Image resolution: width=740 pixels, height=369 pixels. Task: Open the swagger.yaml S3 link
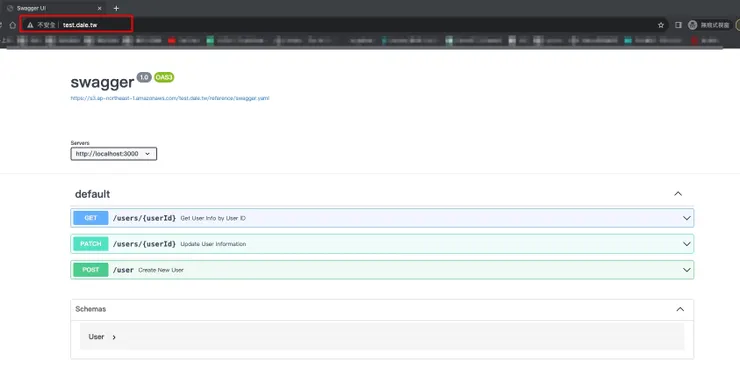pyautogui.click(x=170, y=98)
